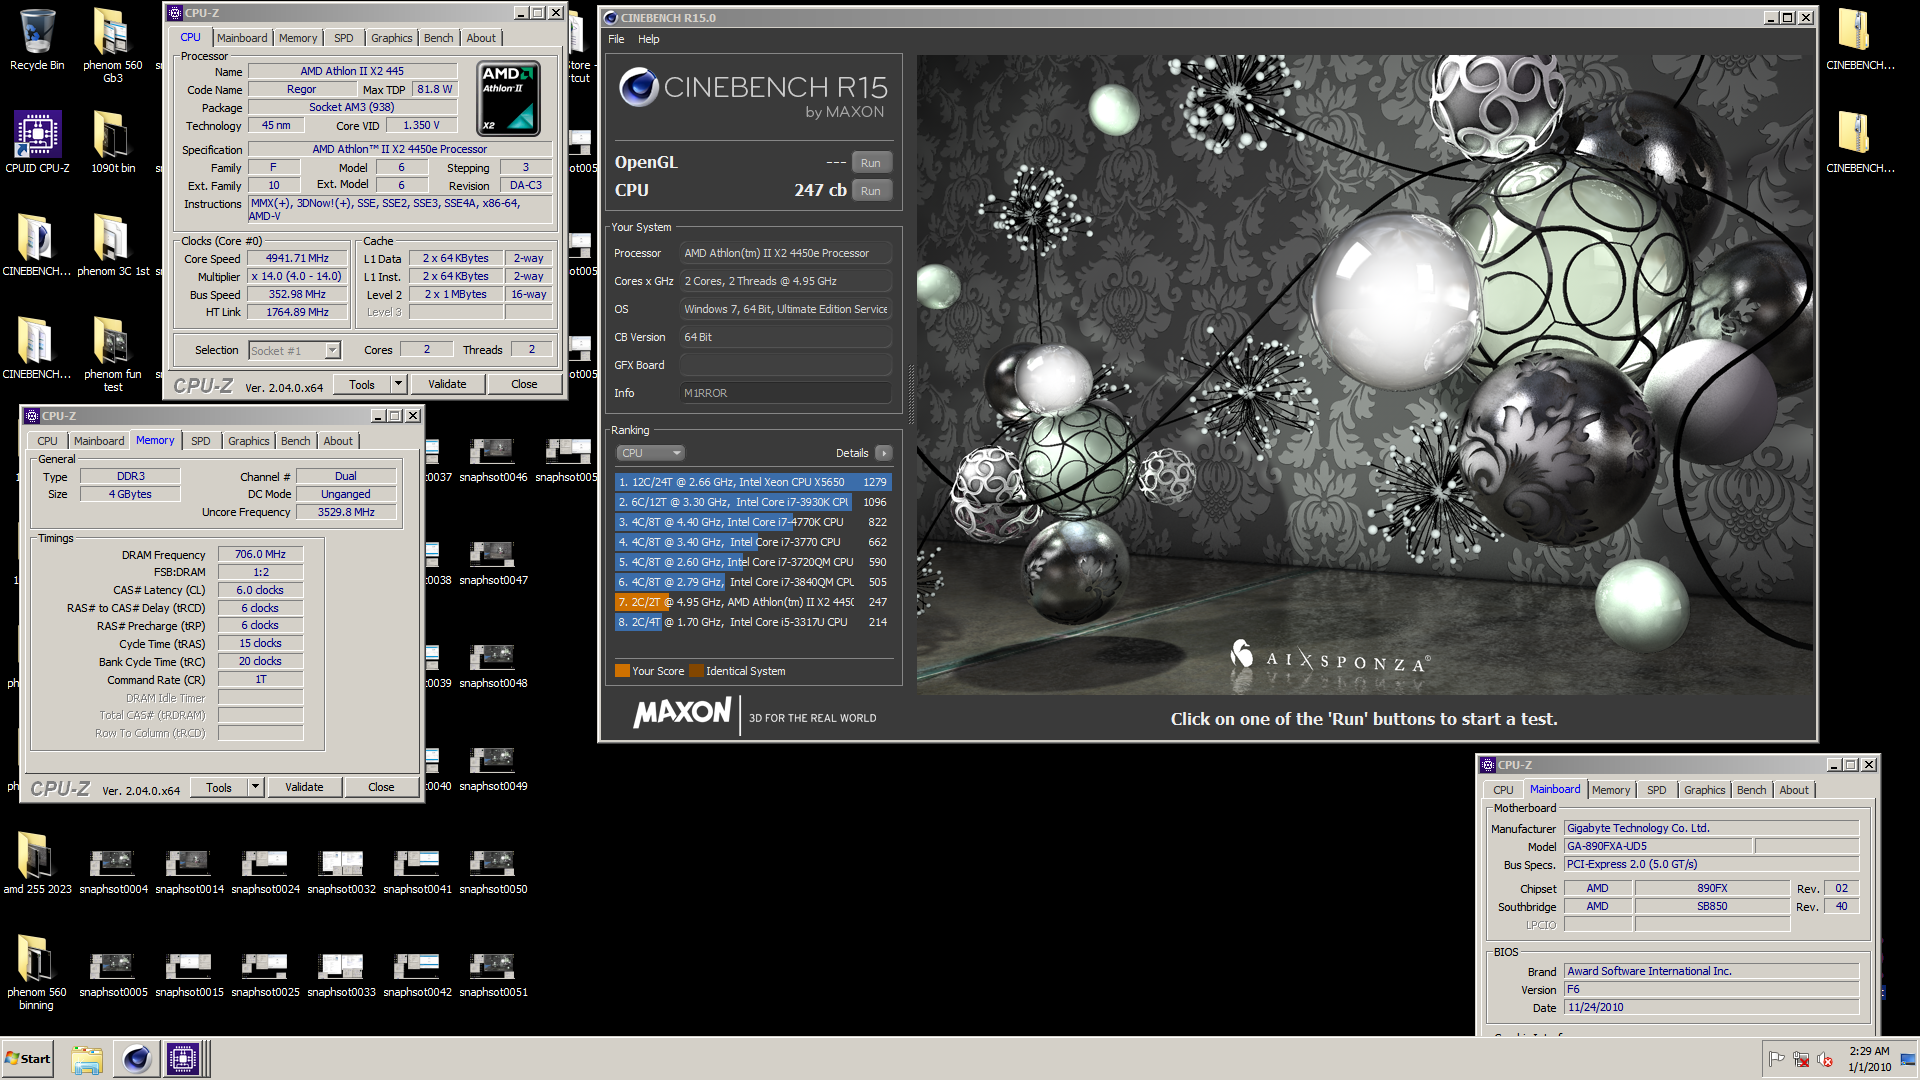Click the CPU-Z taskbar icon
This screenshot has height=1080, width=1920.
click(x=184, y=1059)
